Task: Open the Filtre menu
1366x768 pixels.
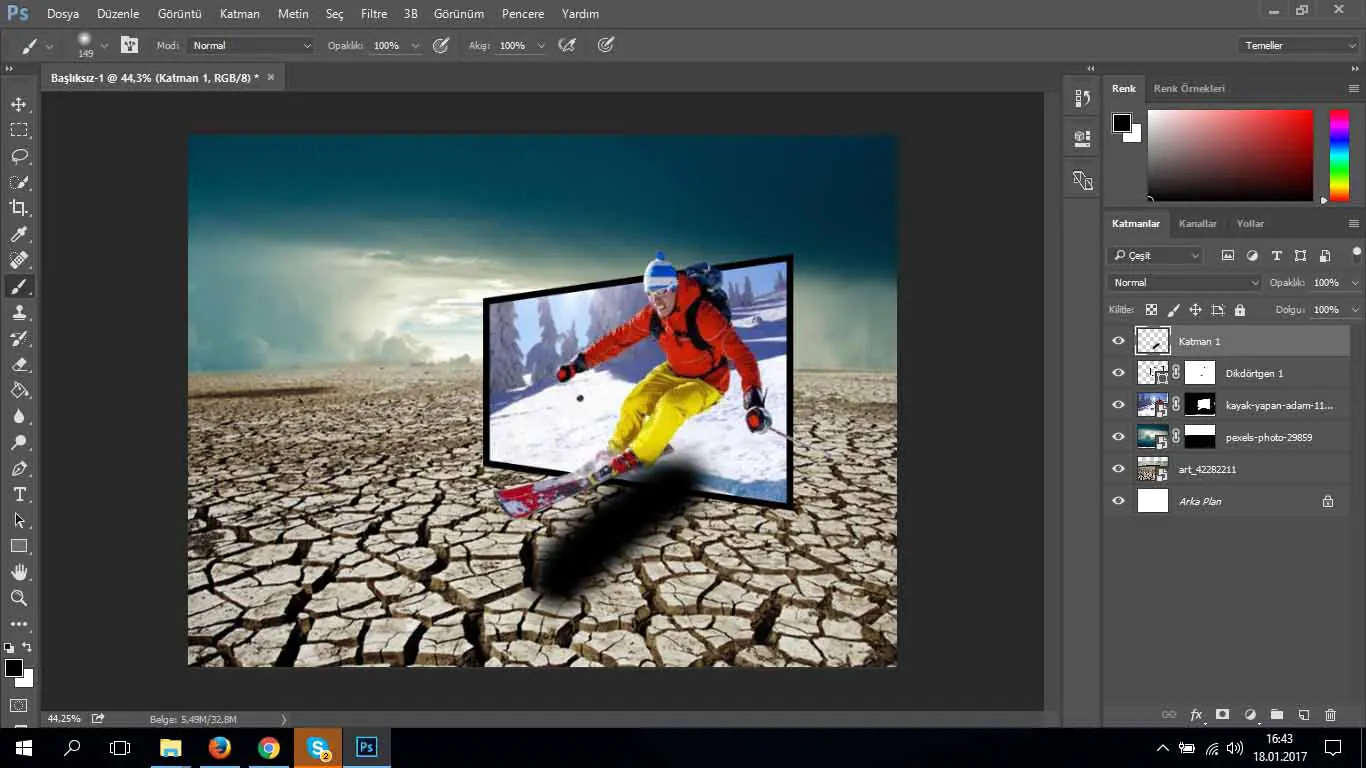Action: pos(373,14)
